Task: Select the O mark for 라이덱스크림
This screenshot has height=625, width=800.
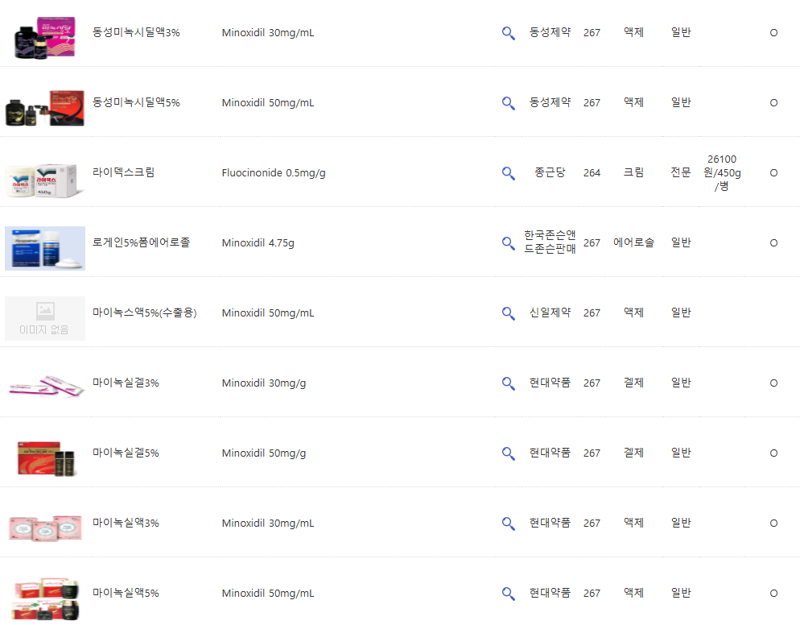Action: click(773, 172)
